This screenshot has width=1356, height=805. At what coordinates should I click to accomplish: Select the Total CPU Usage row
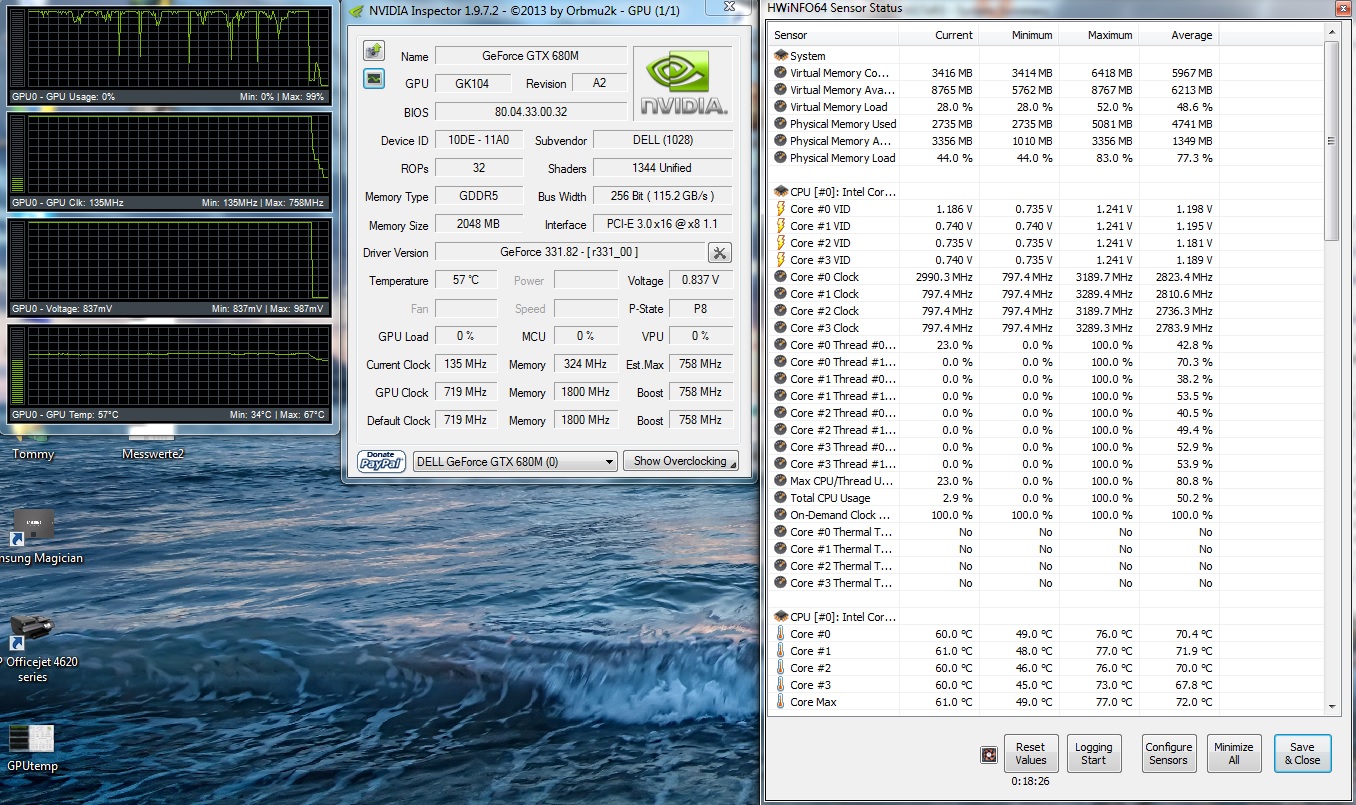[x=1046, y=498]
